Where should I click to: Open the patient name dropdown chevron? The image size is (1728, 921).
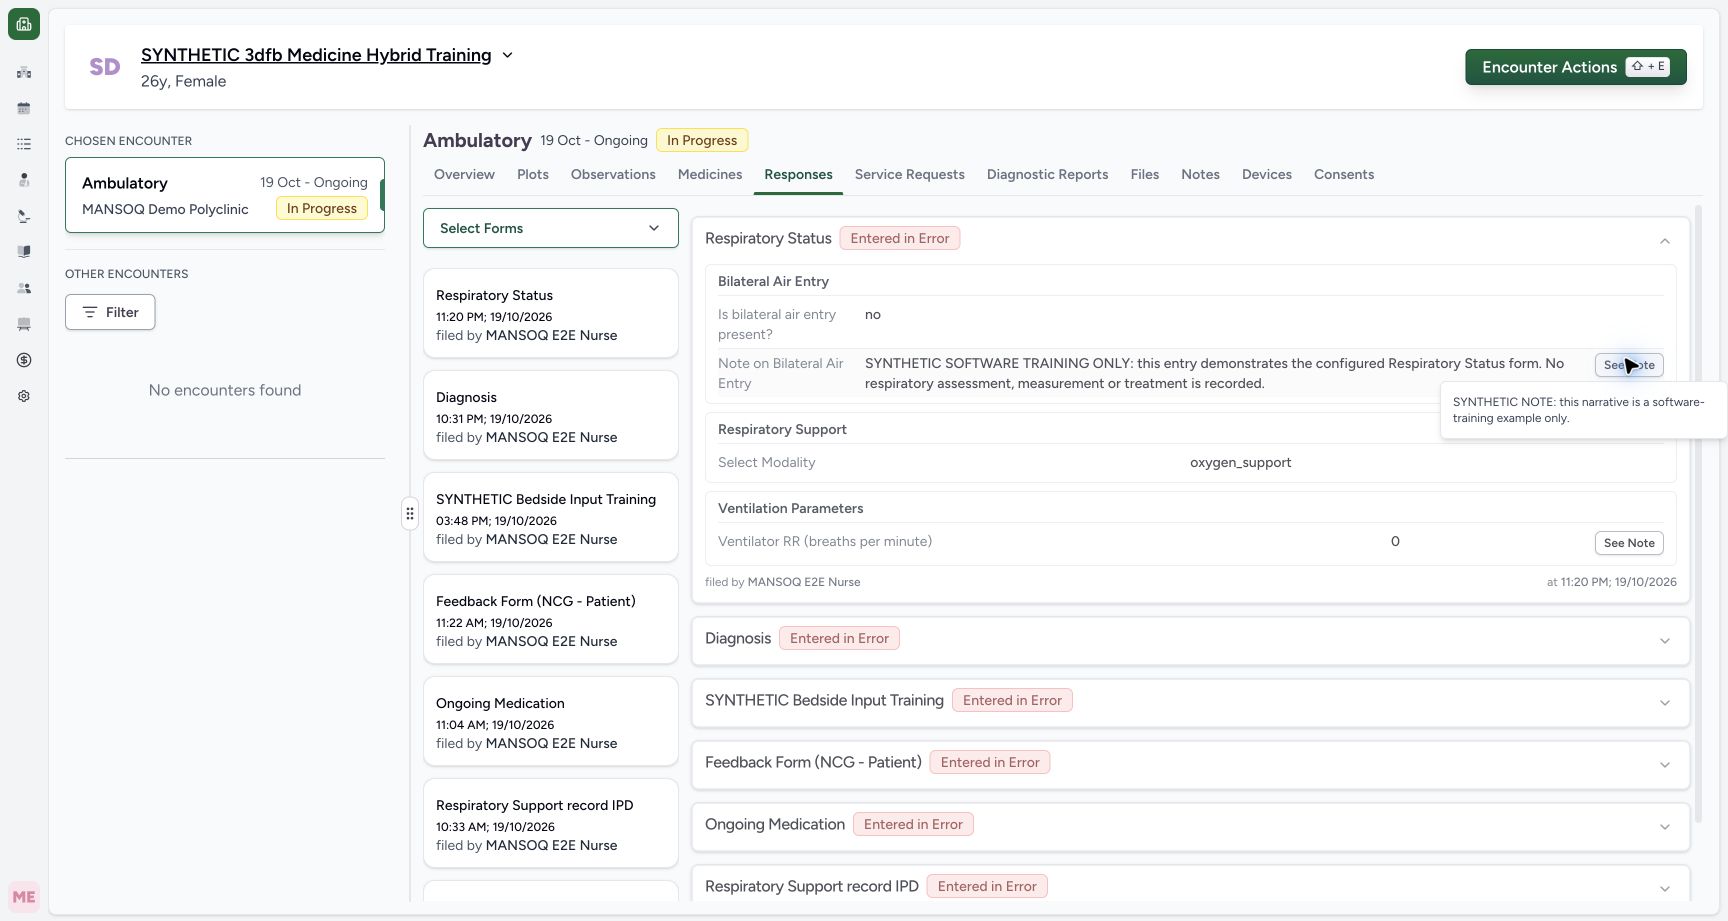coord(507,55)
